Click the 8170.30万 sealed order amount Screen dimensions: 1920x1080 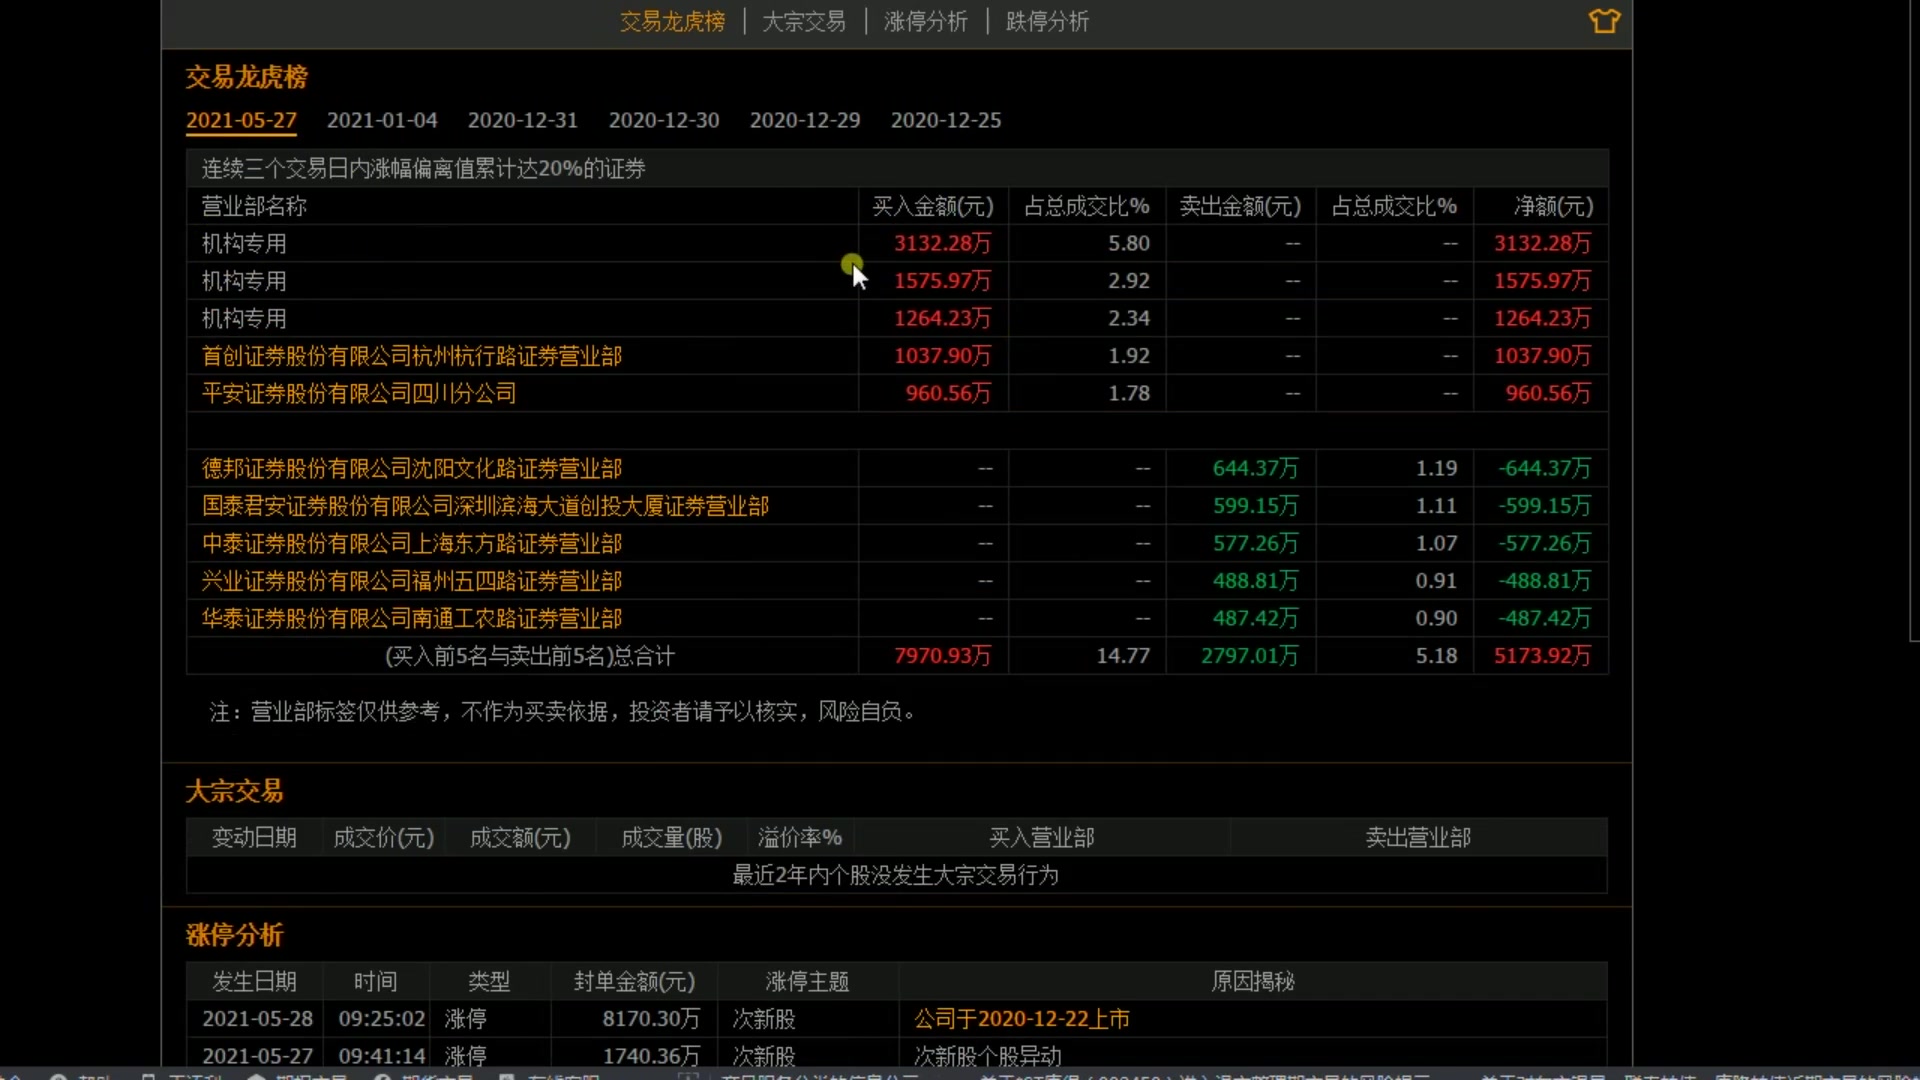(651, 1019)
